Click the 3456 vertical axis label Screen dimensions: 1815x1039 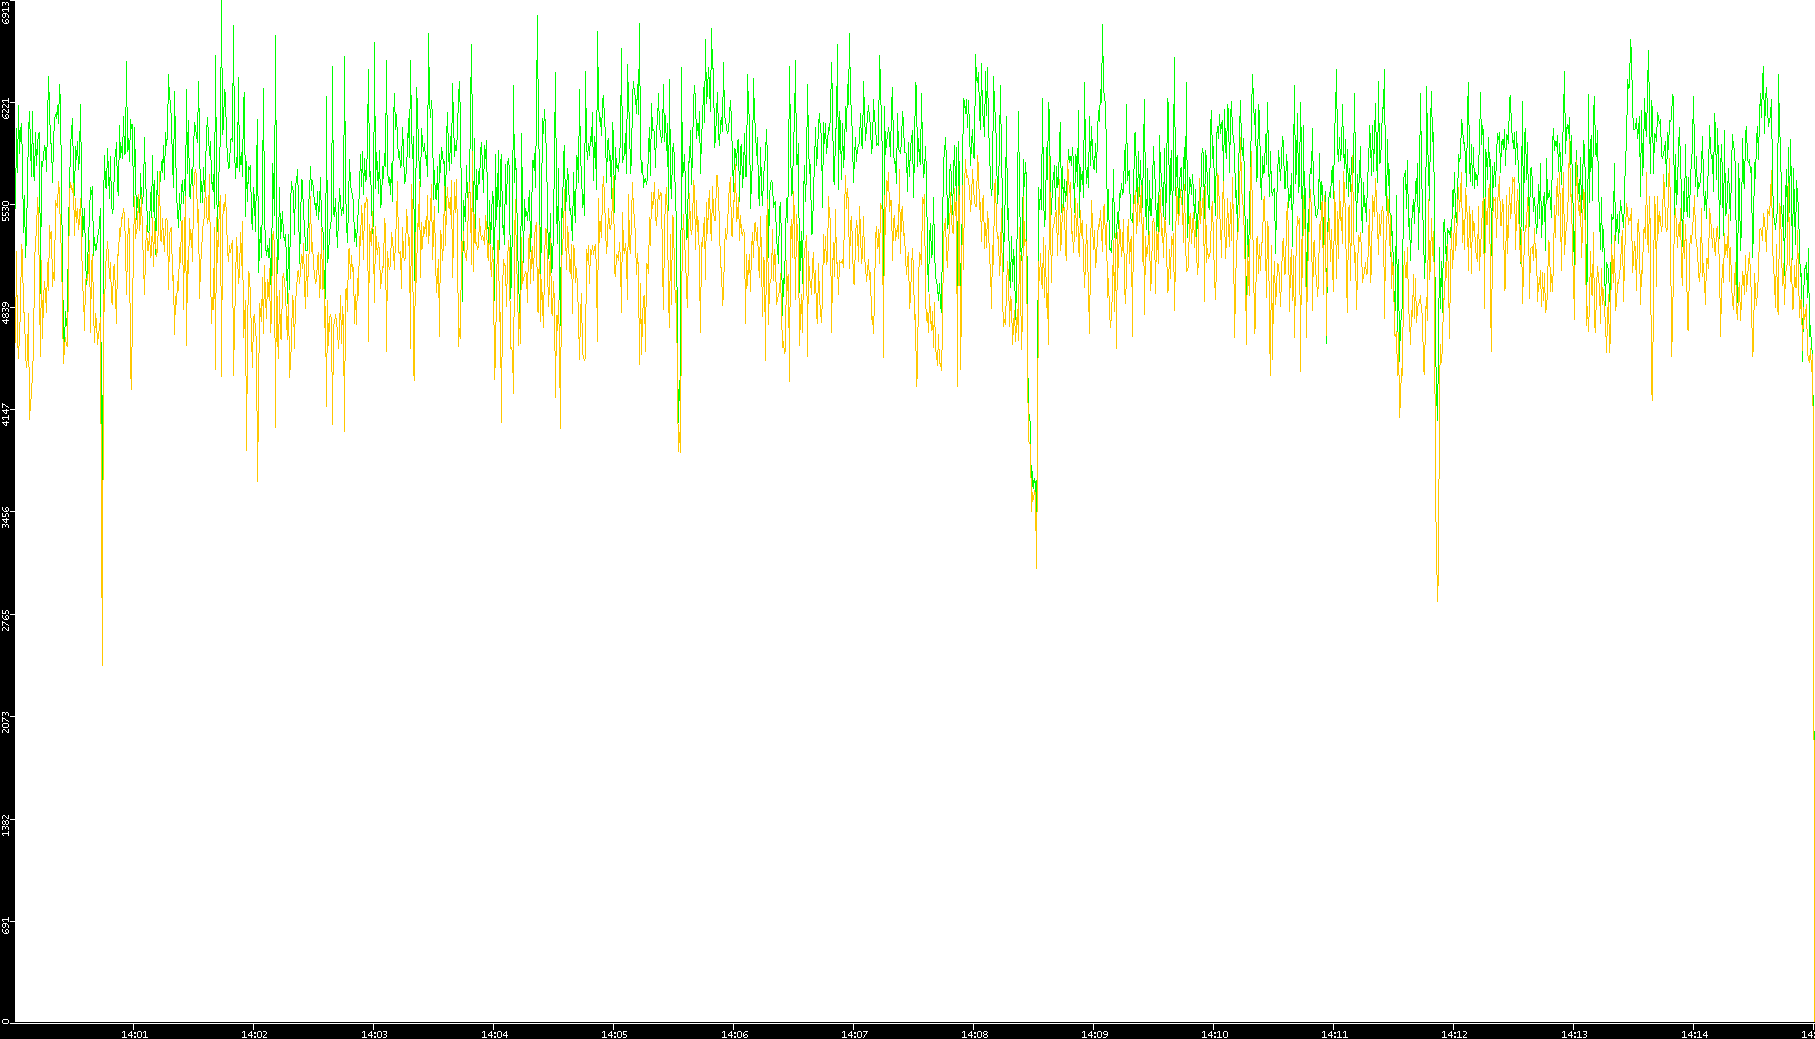point(6,516)
